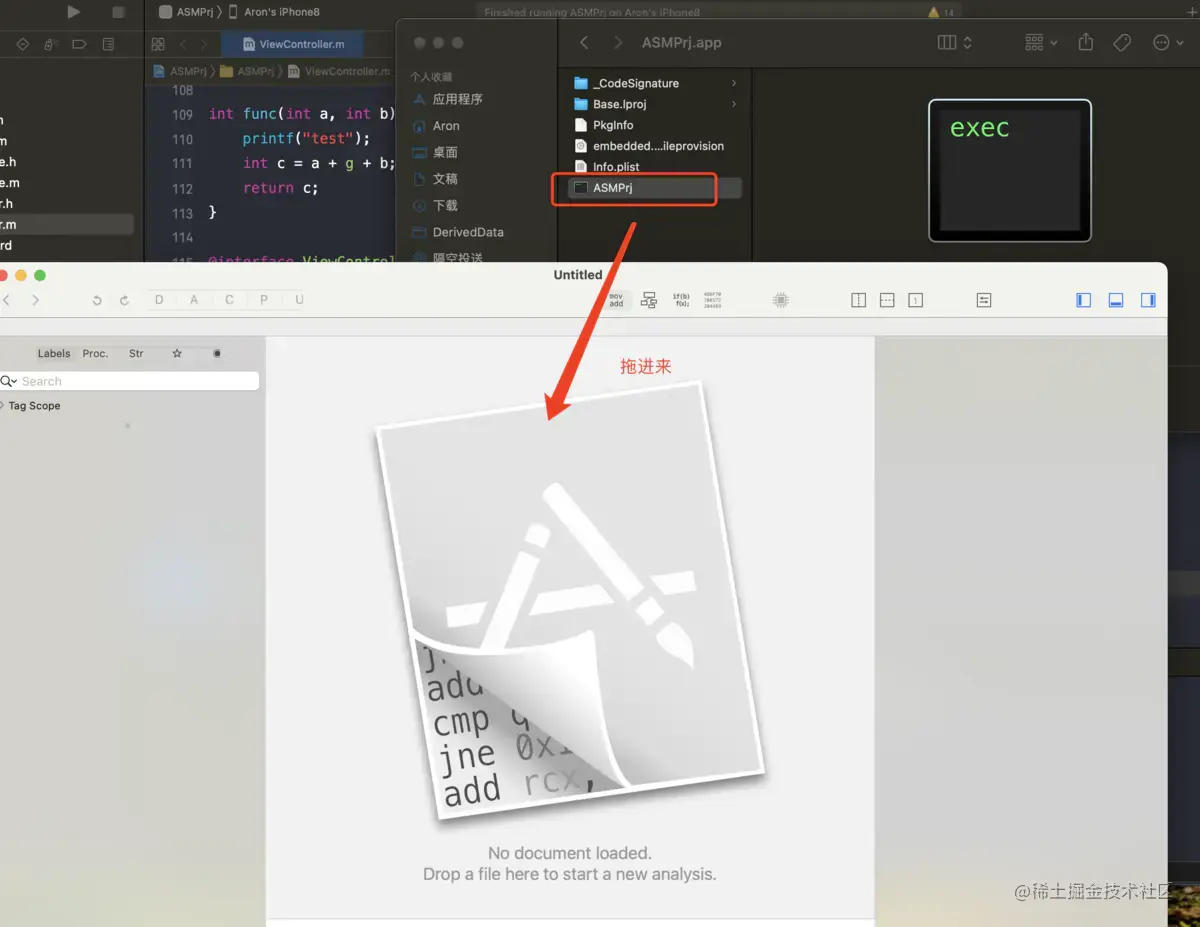Image resolution: width=1200 pixels, height=927 pixels.
Task: Click the Xcode Run button
Action: click(73, 12)
